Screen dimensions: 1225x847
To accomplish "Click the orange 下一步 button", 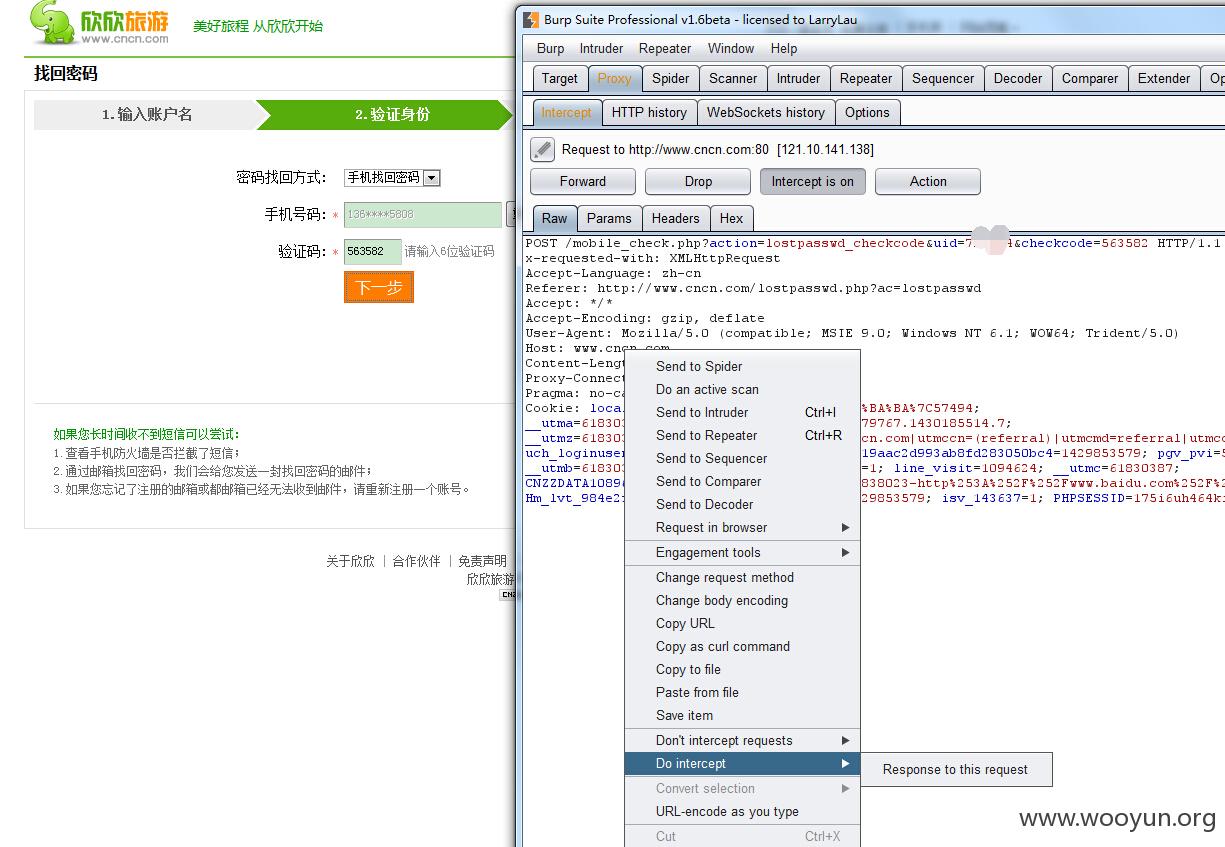I will (379, 288).
